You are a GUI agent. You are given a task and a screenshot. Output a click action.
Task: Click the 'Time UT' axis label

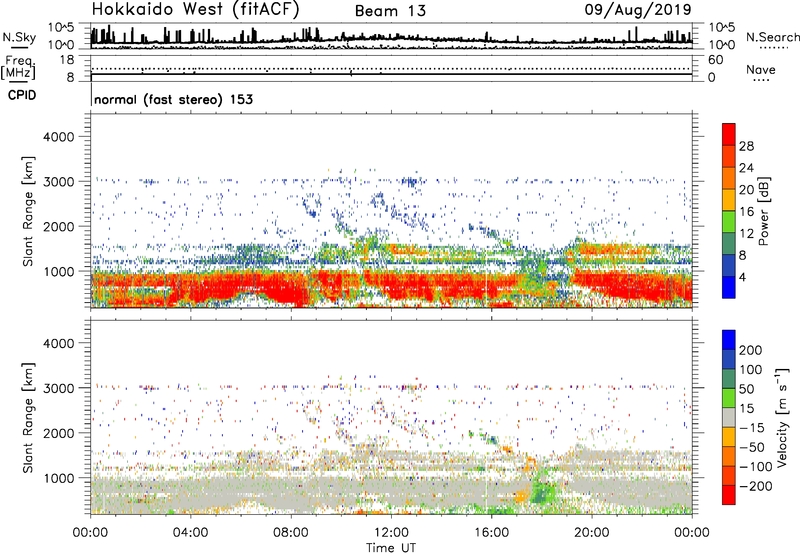(x=391, y=548)
